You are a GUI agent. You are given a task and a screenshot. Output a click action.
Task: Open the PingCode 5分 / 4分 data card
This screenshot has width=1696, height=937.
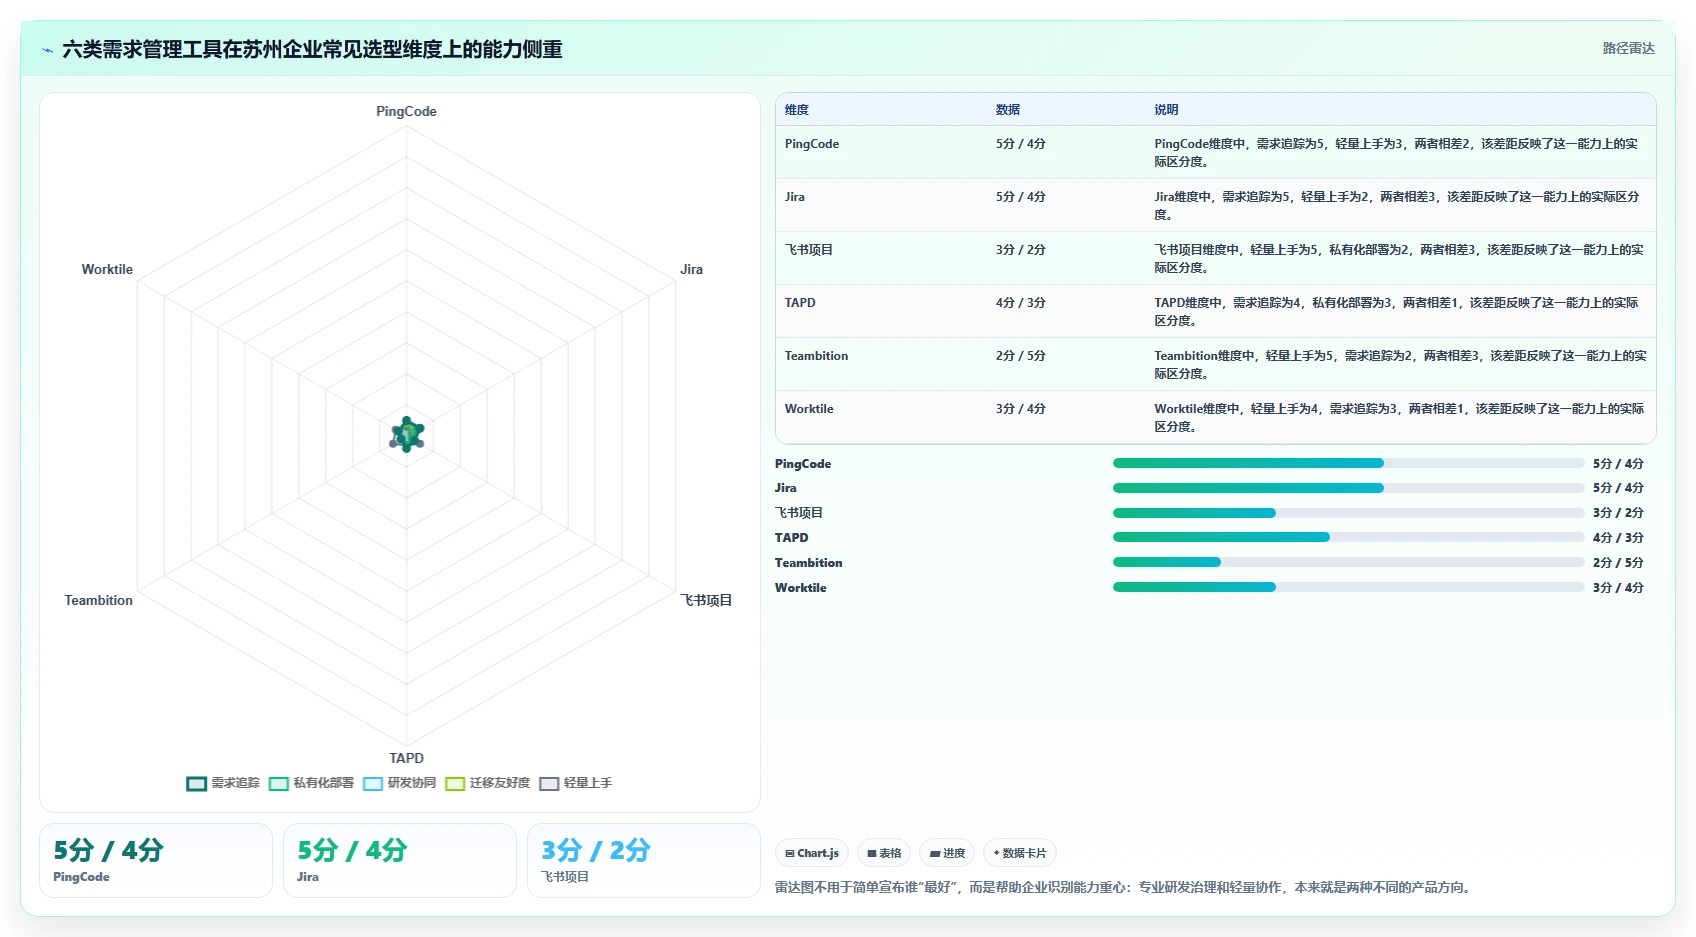156,860
